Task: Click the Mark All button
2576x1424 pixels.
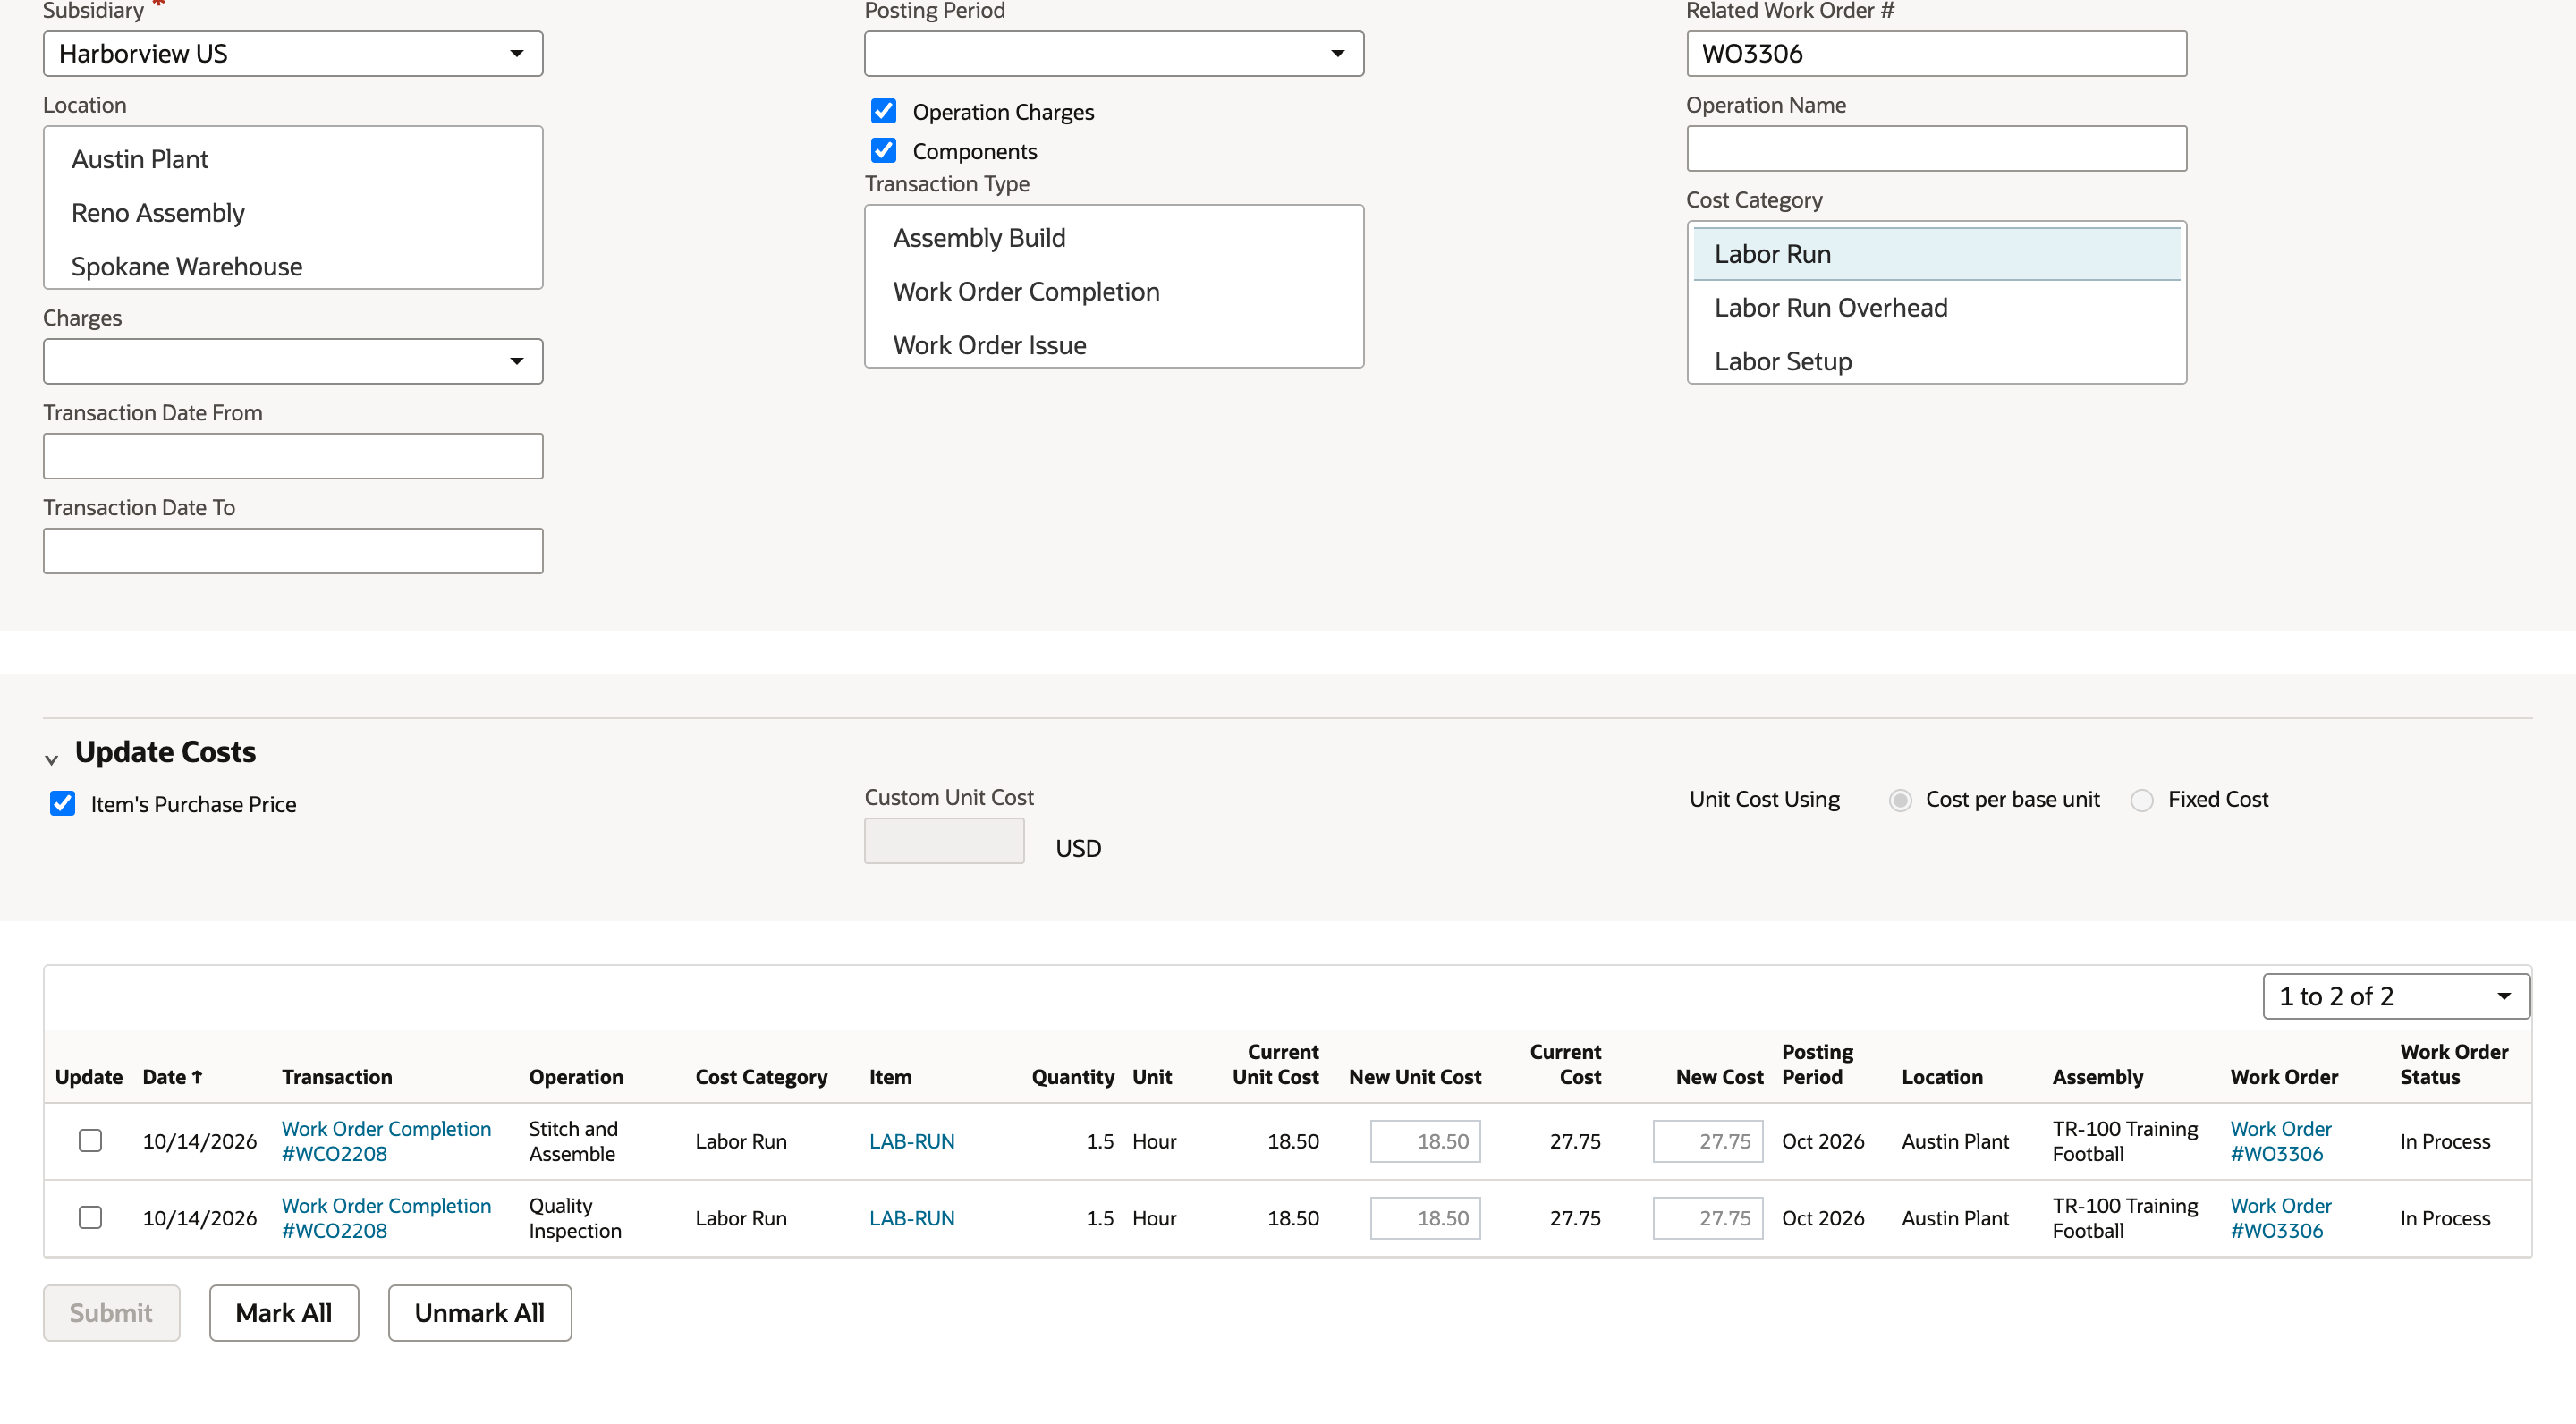Action: coord(284,1313)
